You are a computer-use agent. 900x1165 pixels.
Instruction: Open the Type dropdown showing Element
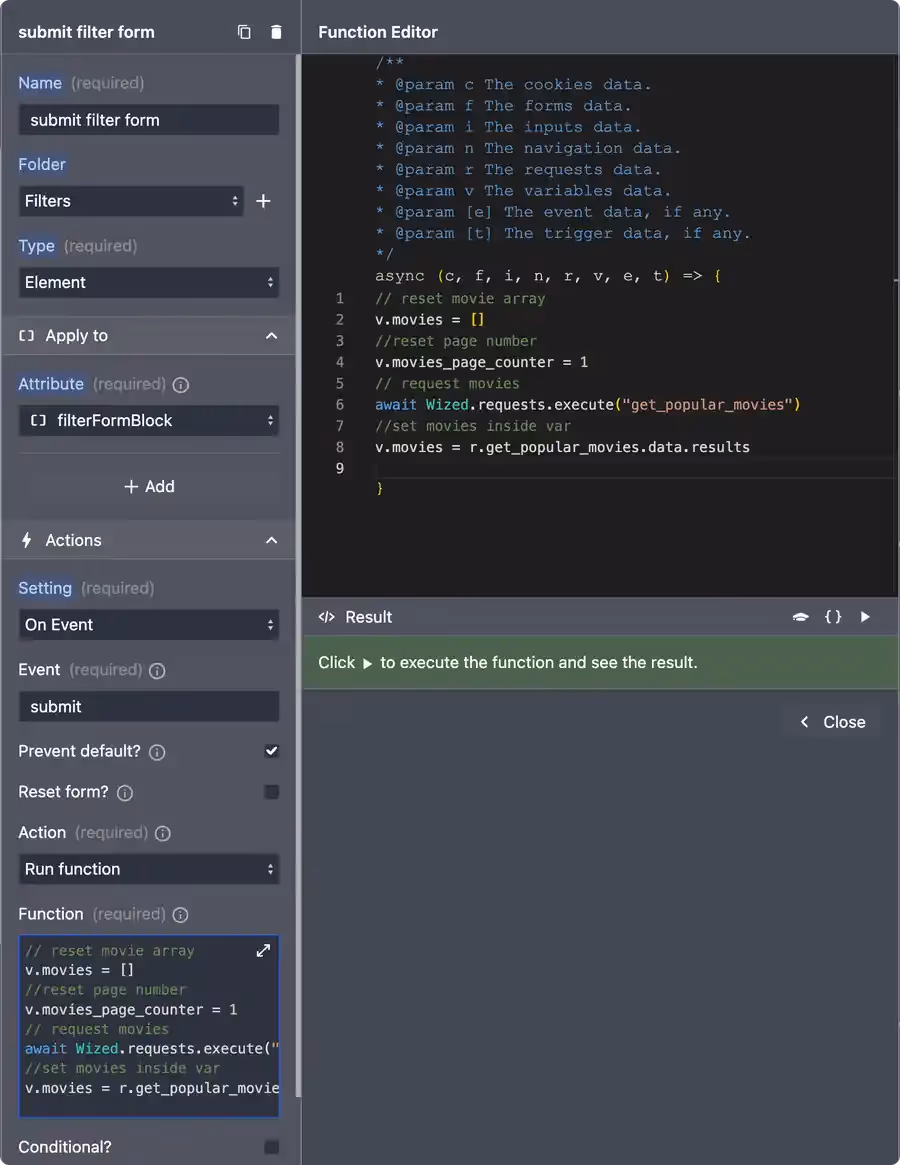click(148, 283)
